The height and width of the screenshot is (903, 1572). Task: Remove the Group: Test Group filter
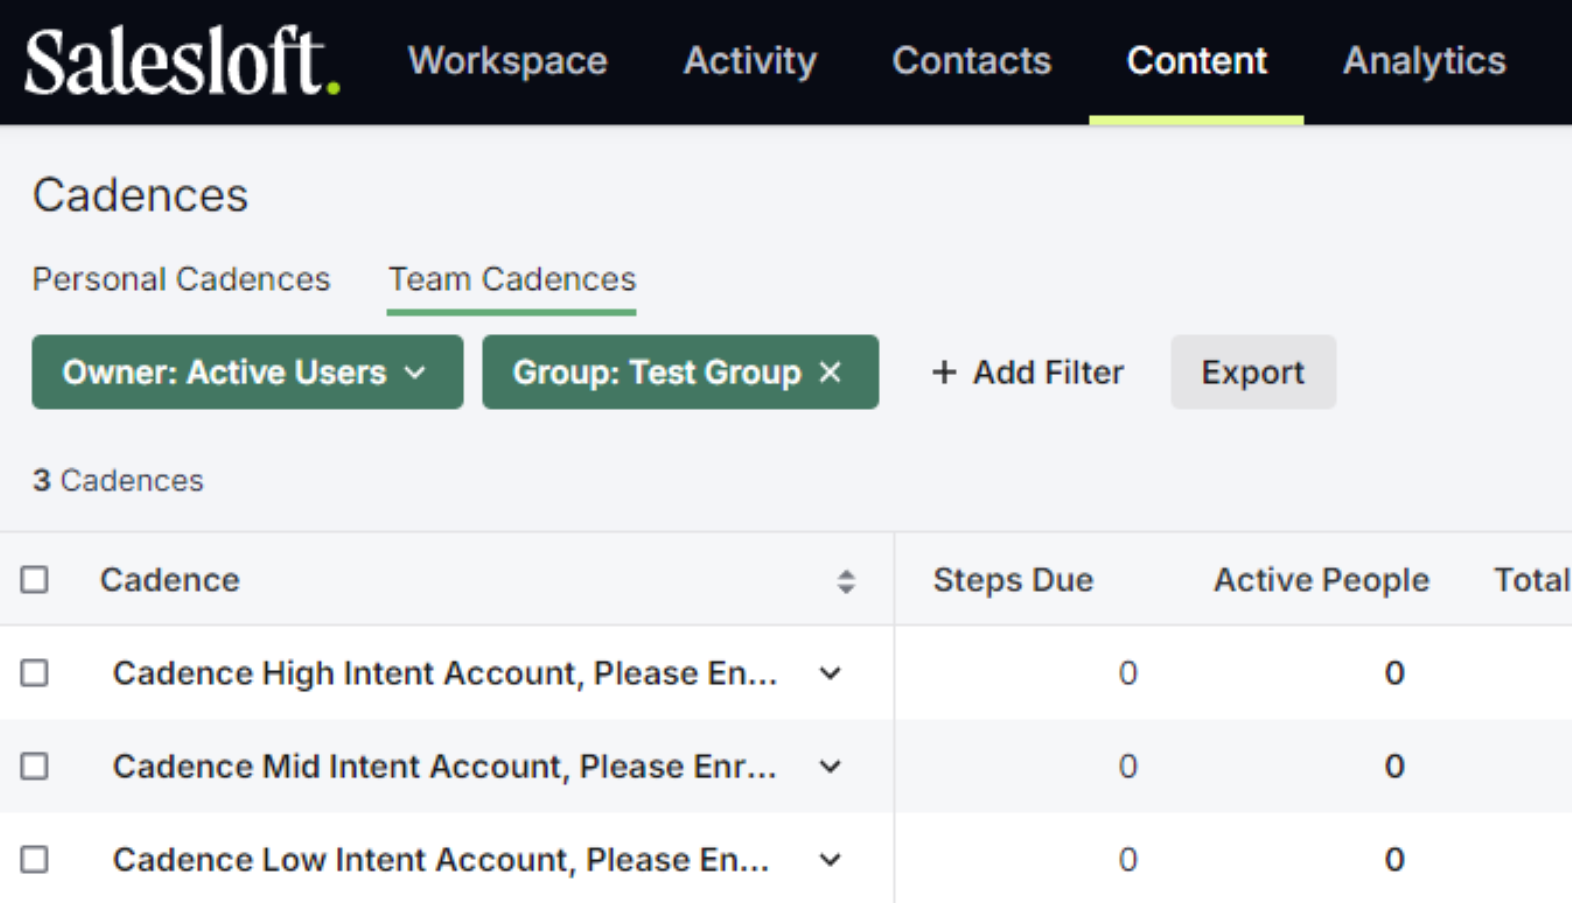[x=830, y=372]
